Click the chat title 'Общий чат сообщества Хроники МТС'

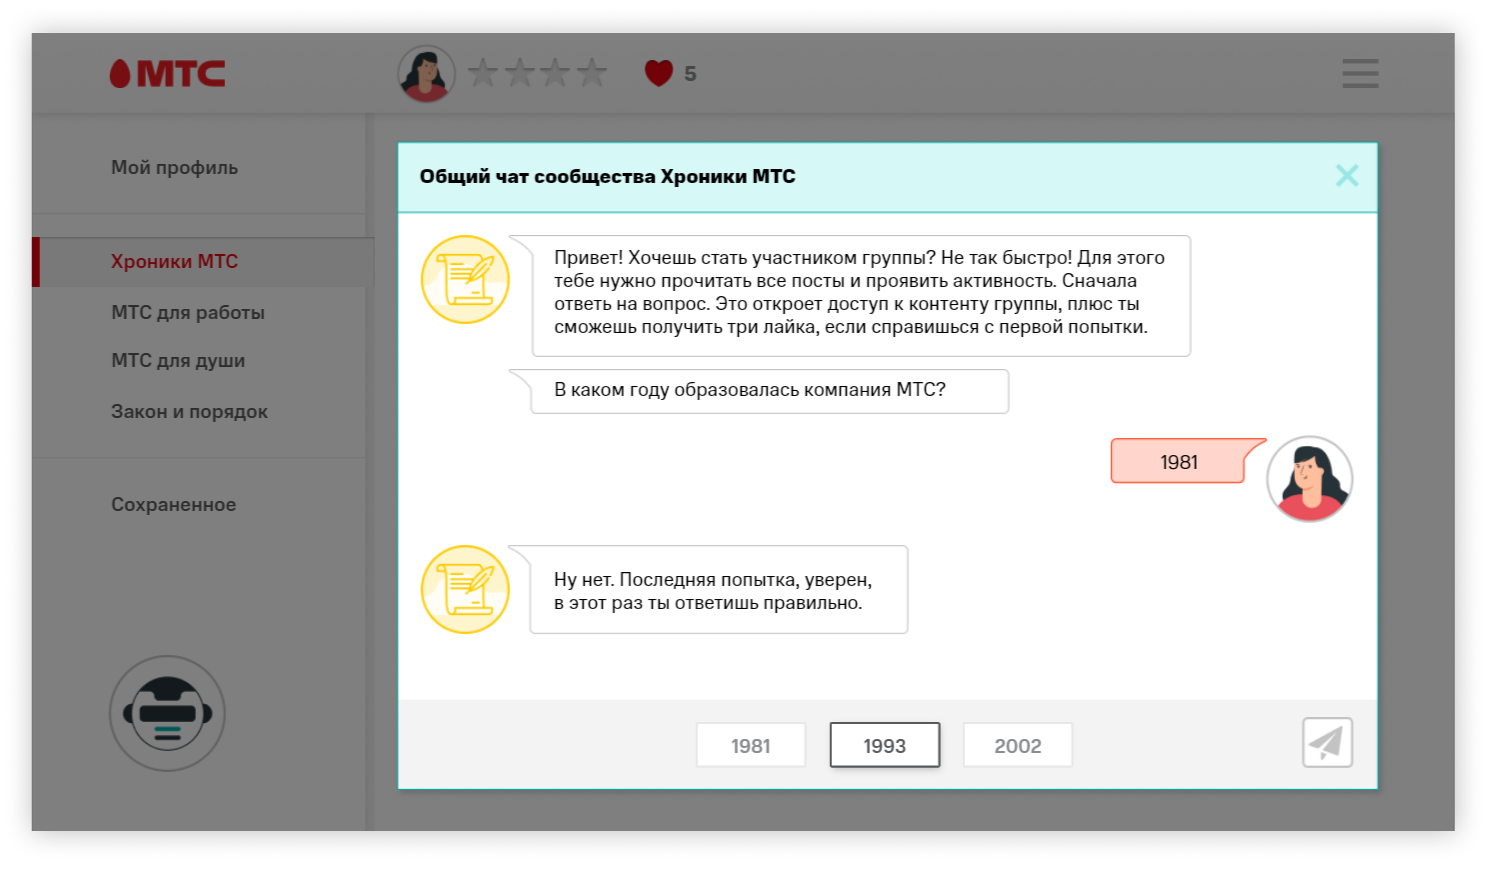click(607, 176)
